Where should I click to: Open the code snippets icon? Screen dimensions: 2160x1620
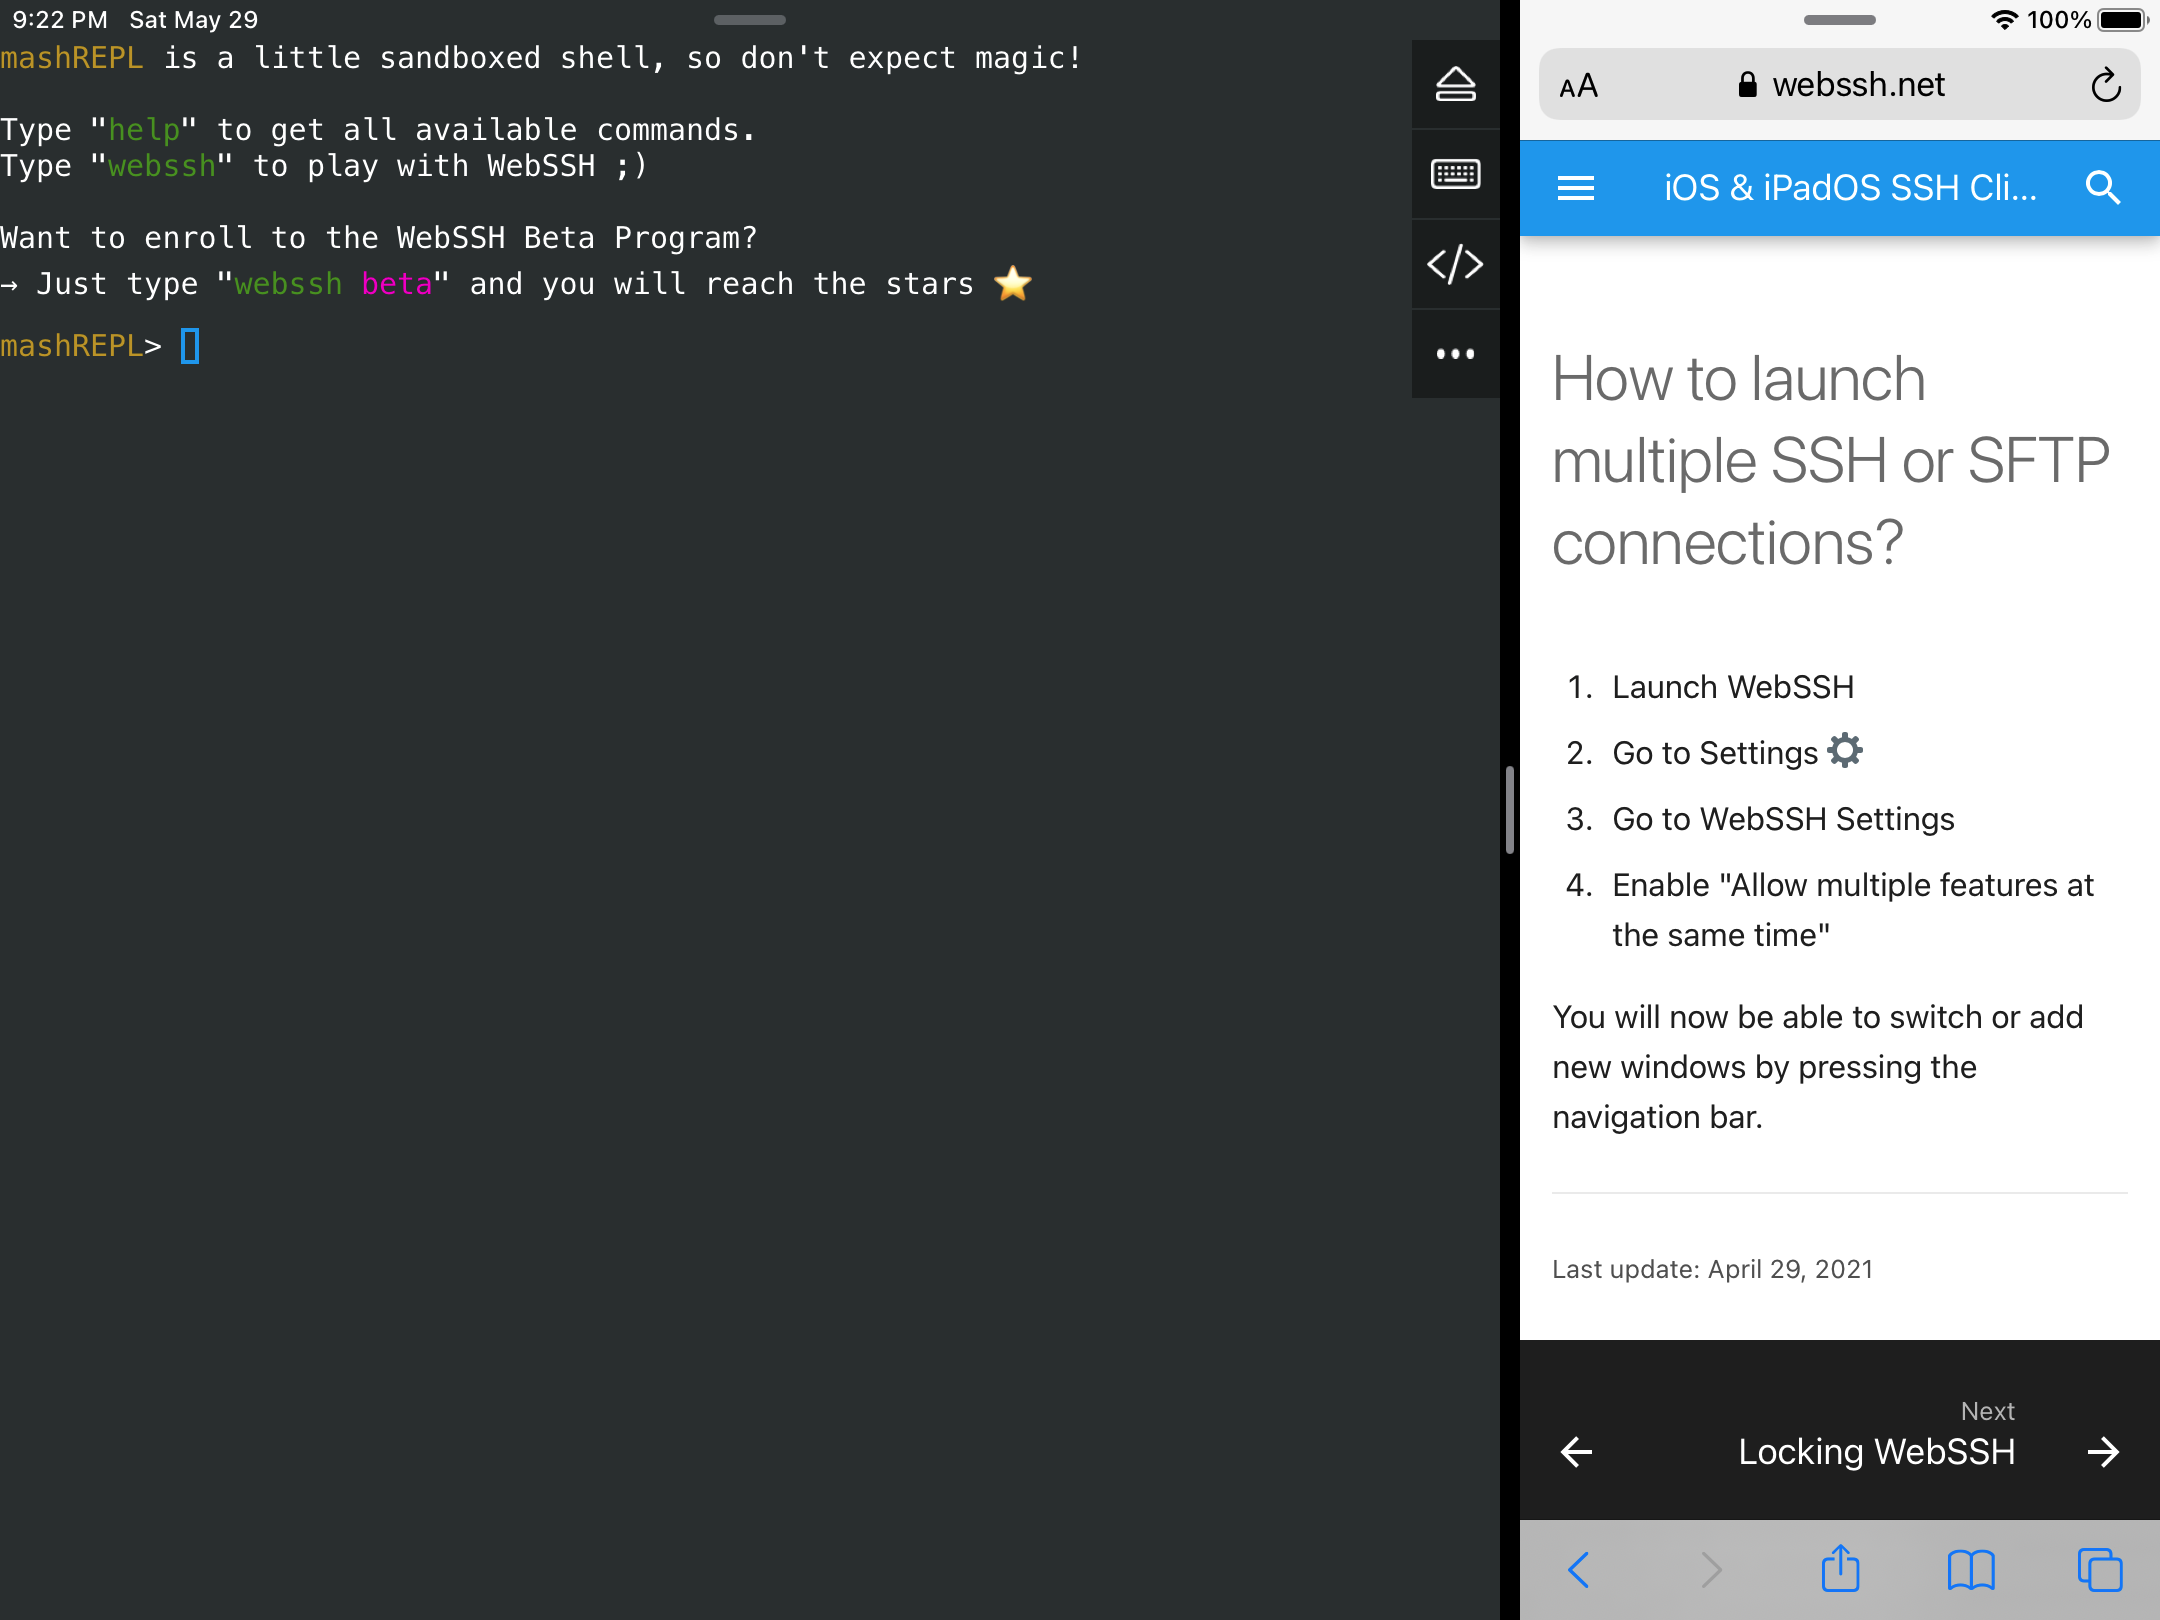click(x=1455, y=264)
